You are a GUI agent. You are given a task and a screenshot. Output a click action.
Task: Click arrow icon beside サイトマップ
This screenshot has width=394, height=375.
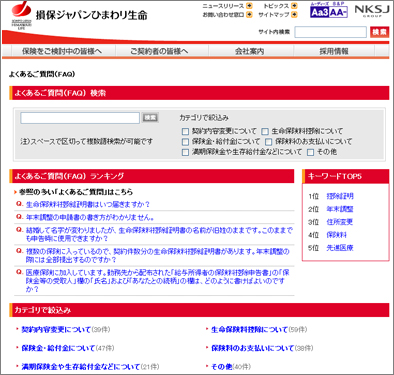tap(294, 15)
